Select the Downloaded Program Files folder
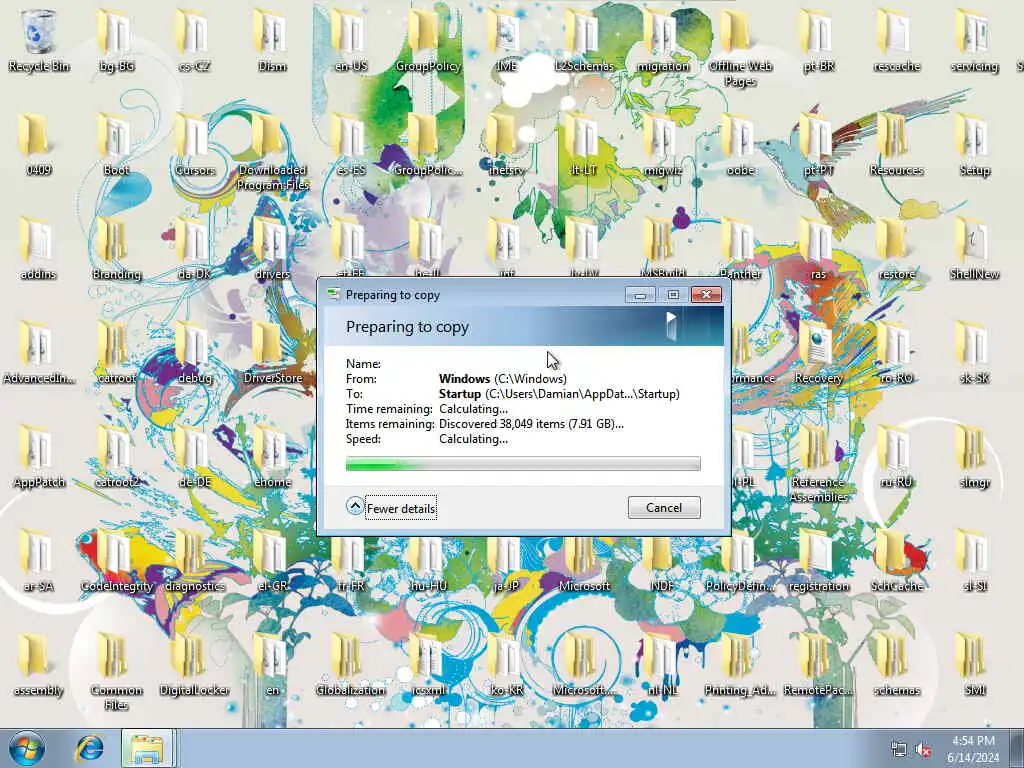The width and height of the screenshot is (1024, 768). click(272, 152)
